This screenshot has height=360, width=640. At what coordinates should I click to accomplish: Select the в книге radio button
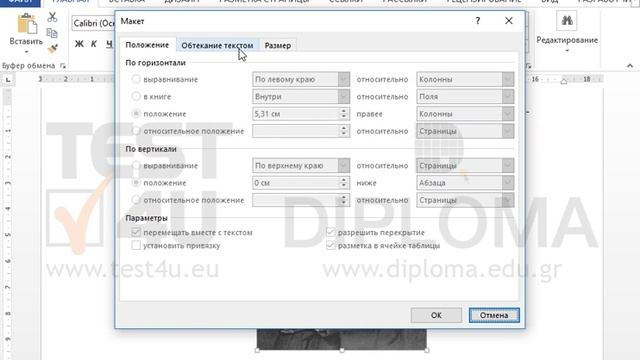click(x=136, y=96)
